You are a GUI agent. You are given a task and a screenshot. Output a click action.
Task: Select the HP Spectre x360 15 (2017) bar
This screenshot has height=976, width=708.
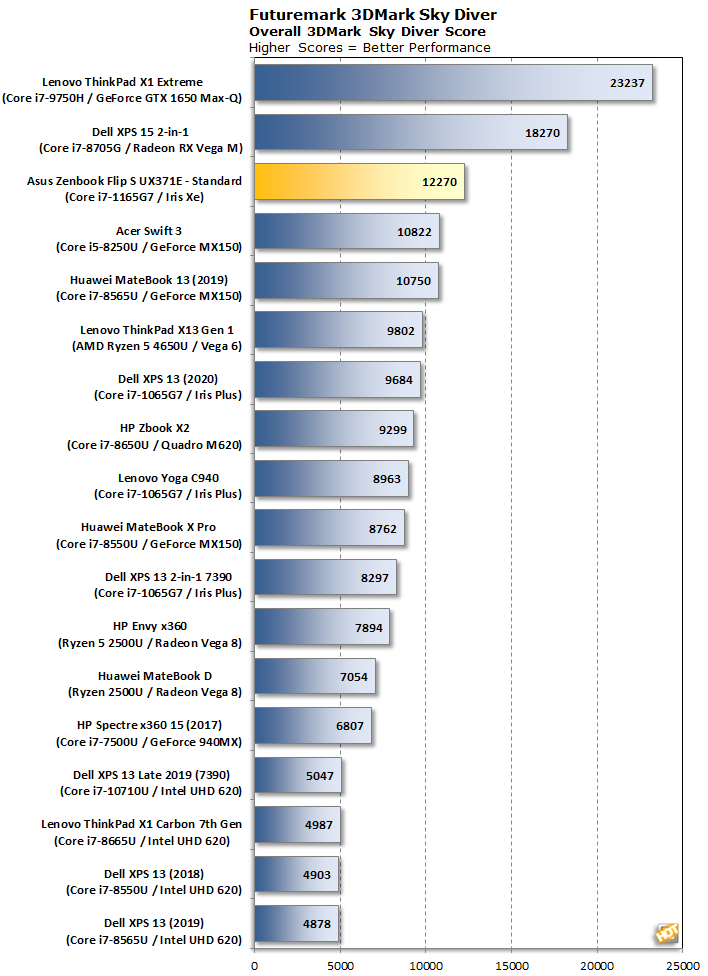(x=313, y=726)
